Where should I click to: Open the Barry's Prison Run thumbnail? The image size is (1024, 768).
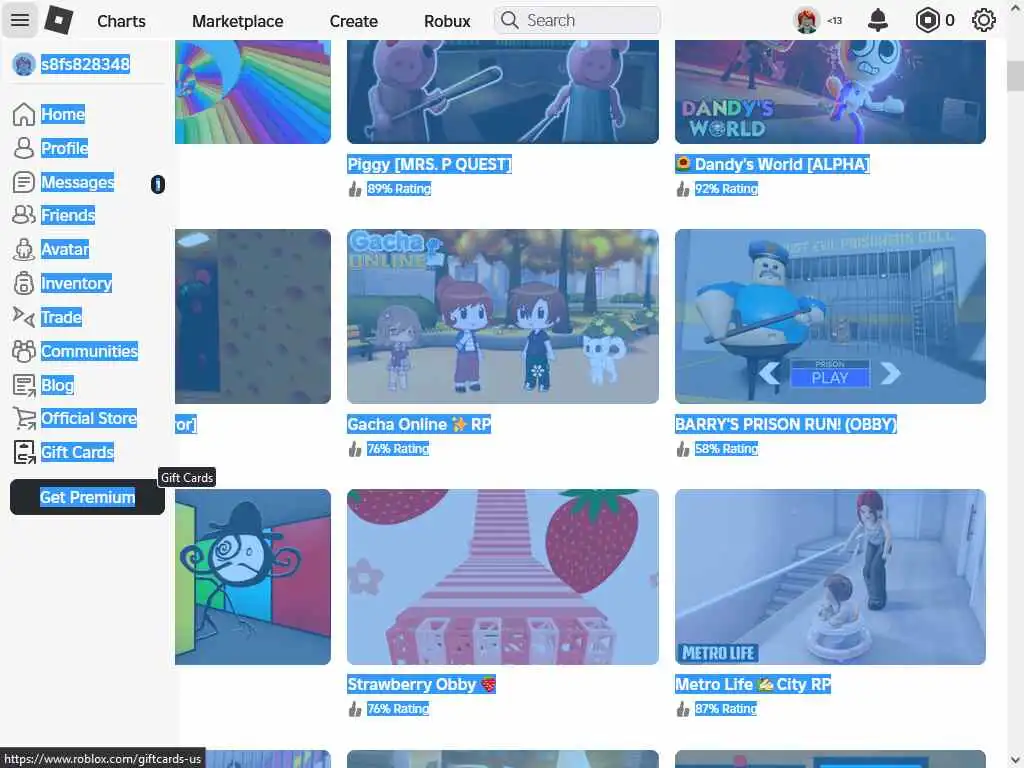pos(830,316)
